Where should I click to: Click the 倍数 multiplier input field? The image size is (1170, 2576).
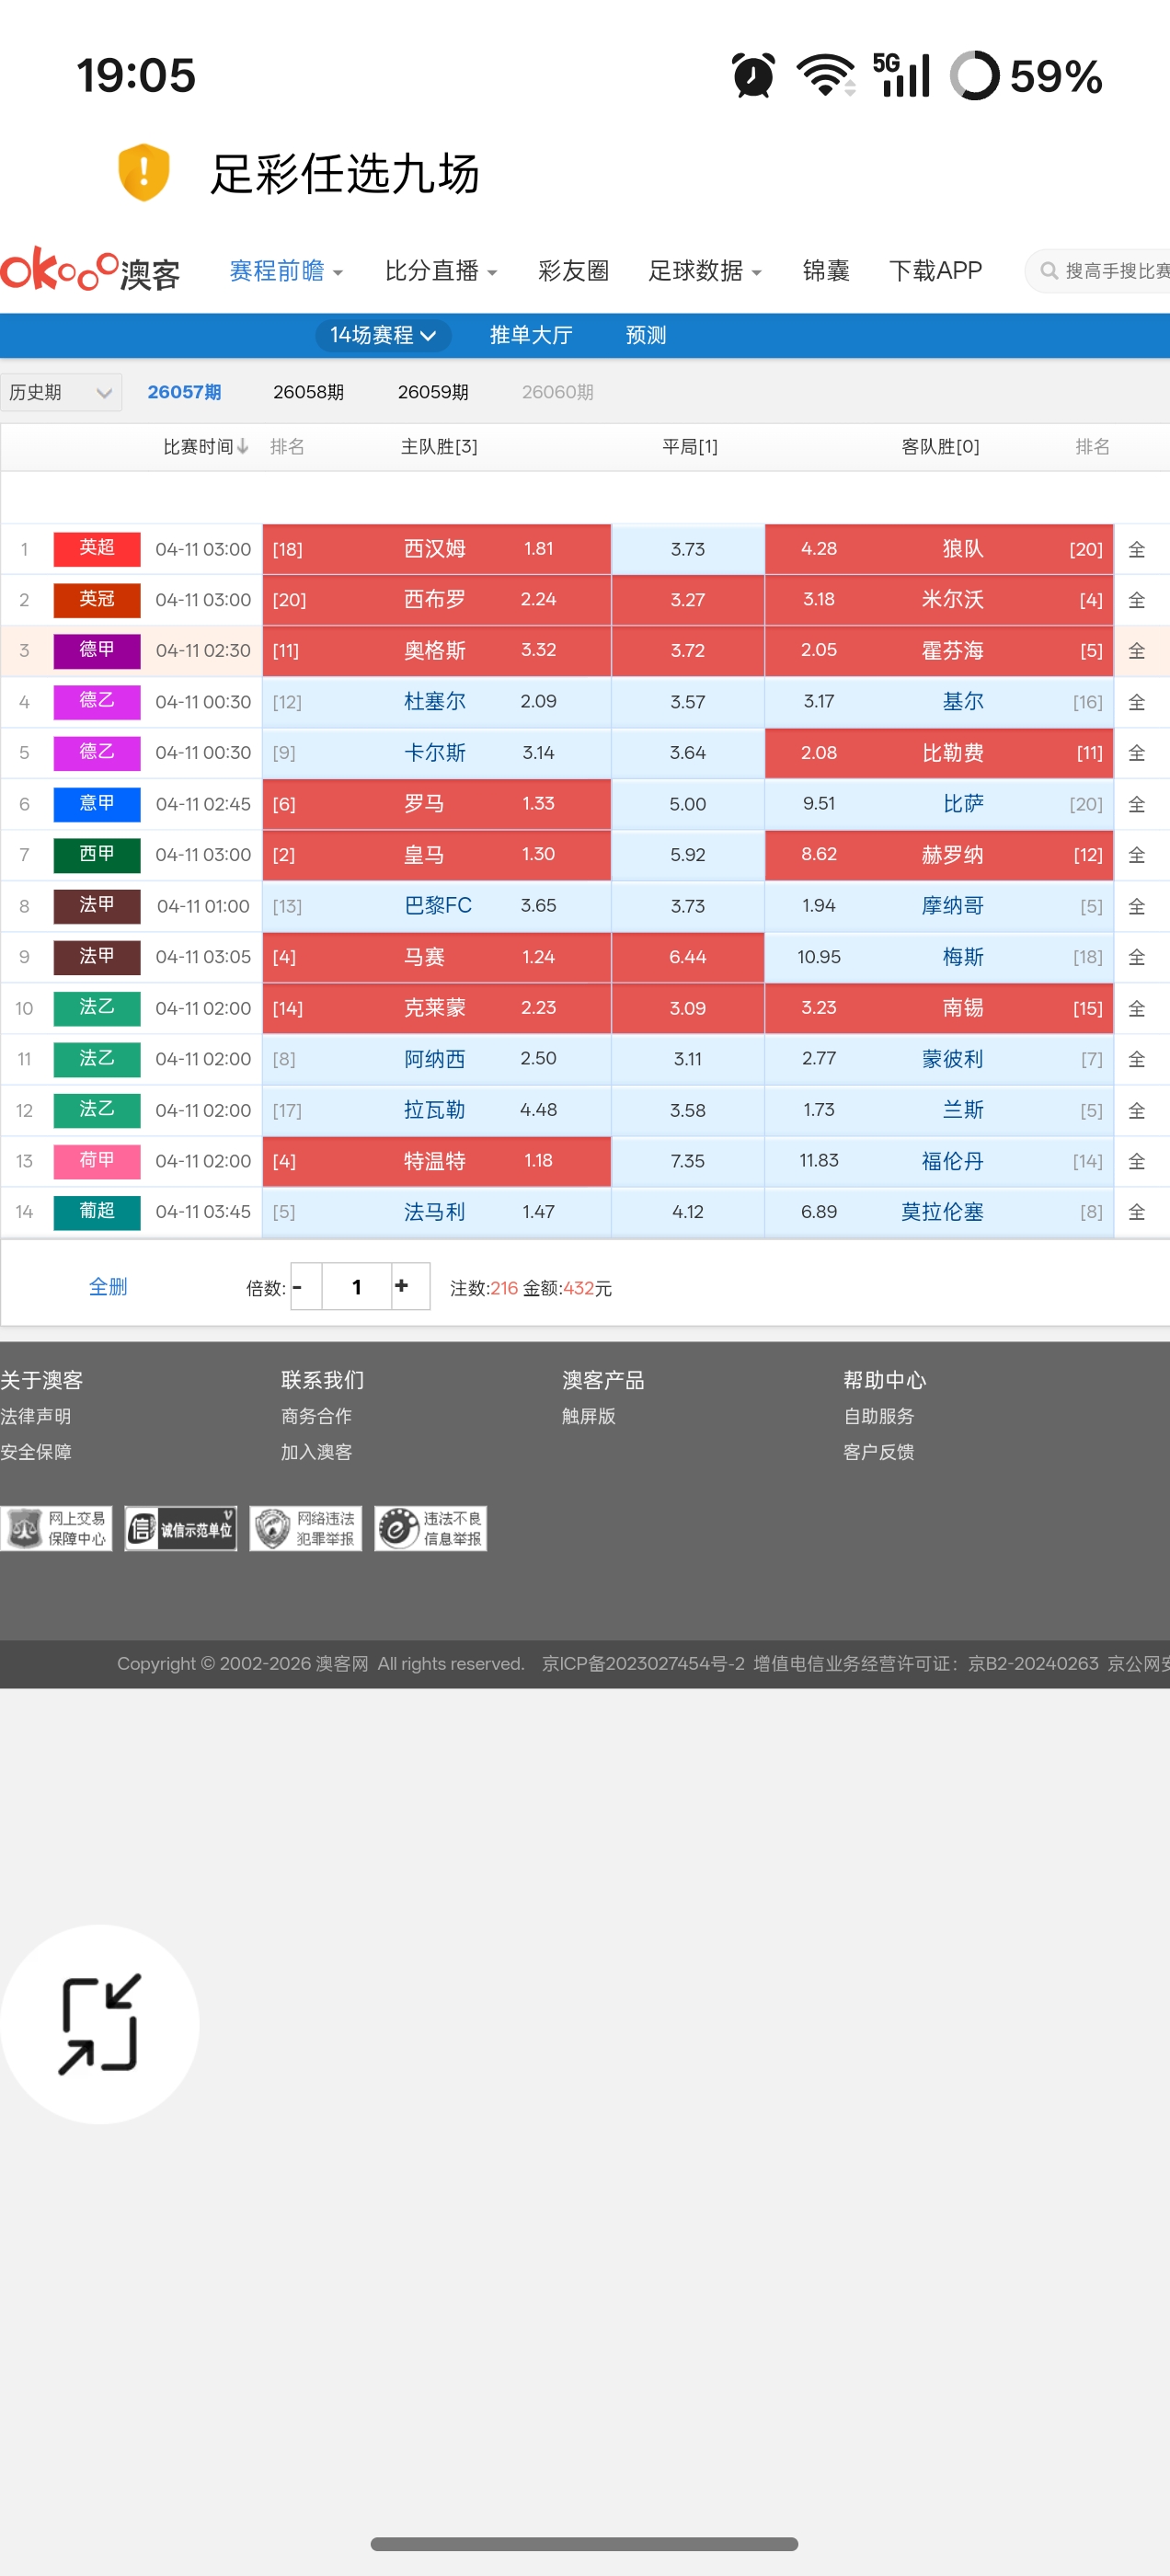point(356,1287)
